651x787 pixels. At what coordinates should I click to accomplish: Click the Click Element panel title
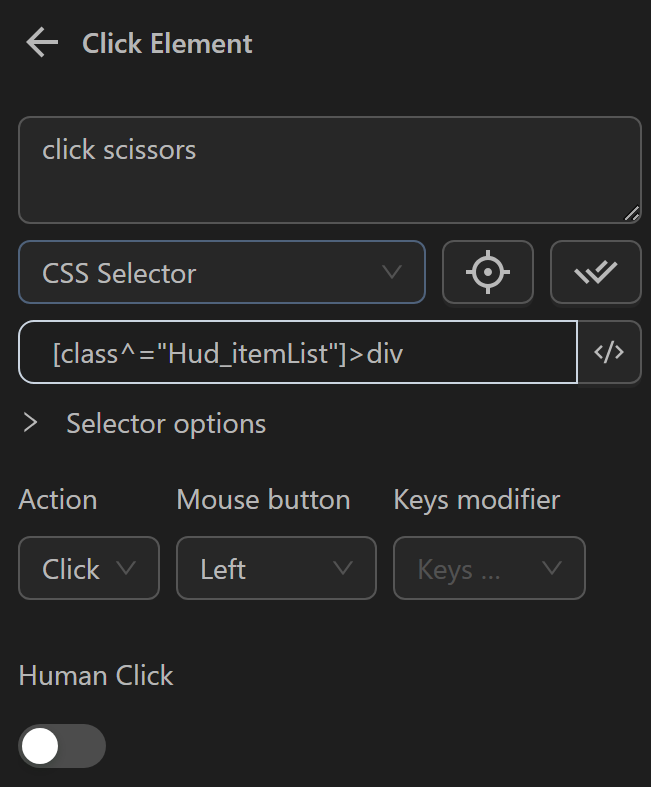pyautogui.click(x=167, y=43)
